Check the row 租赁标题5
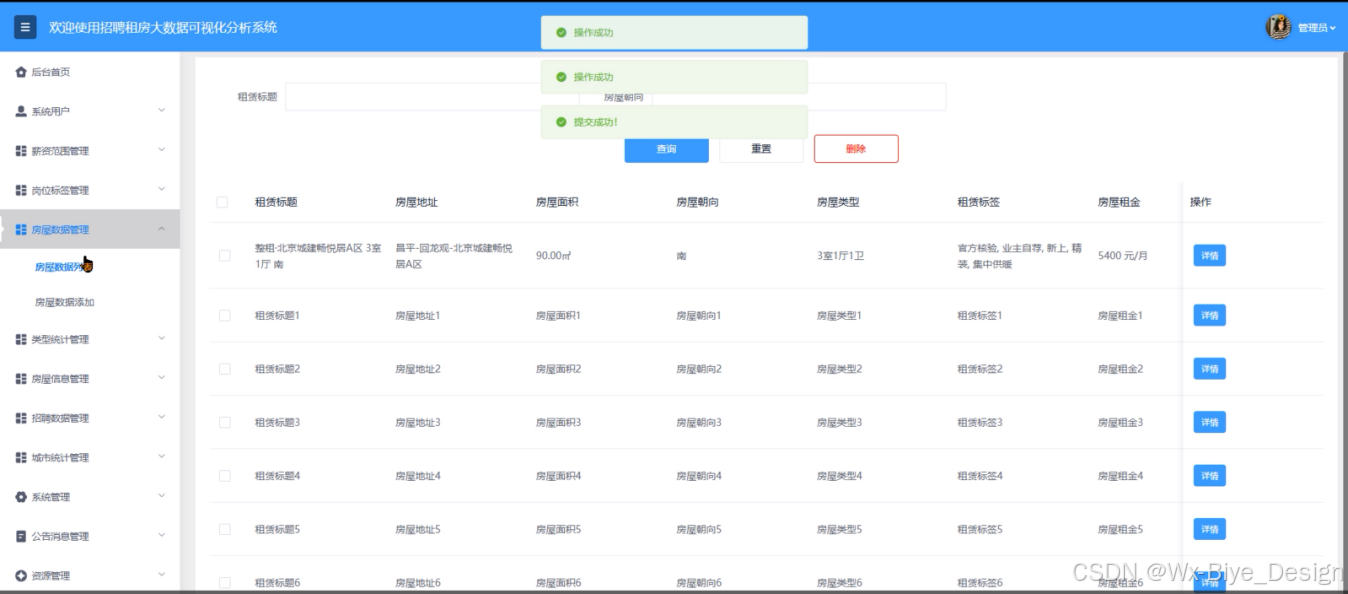The height and width of the screenshot is (594, 1348). click(x=224, y=529)
